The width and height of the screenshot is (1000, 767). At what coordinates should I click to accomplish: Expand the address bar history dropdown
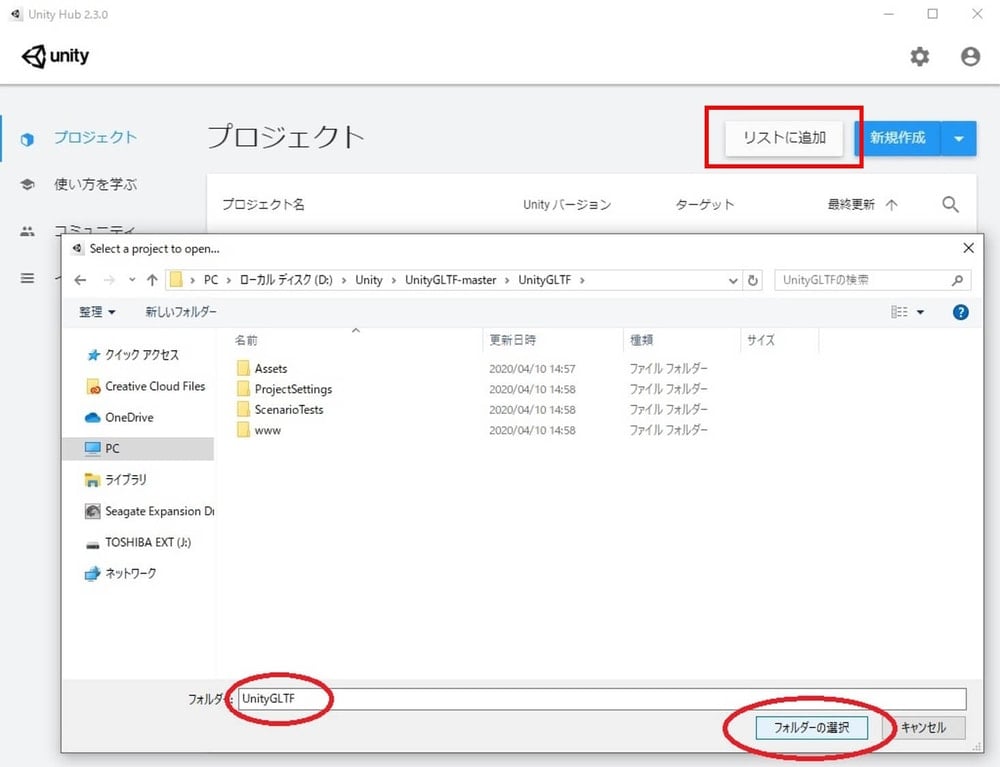[x=733, y=281]
